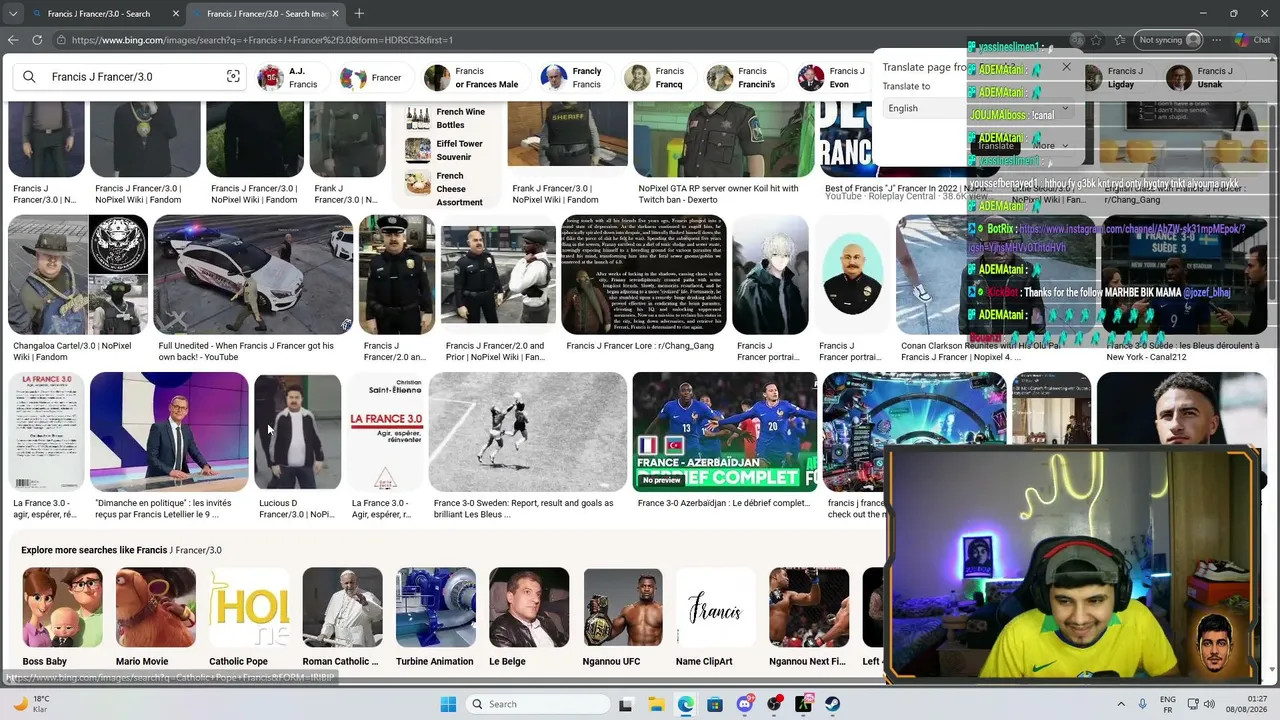Open the Boss Baby related search

(x=62, y=617)
